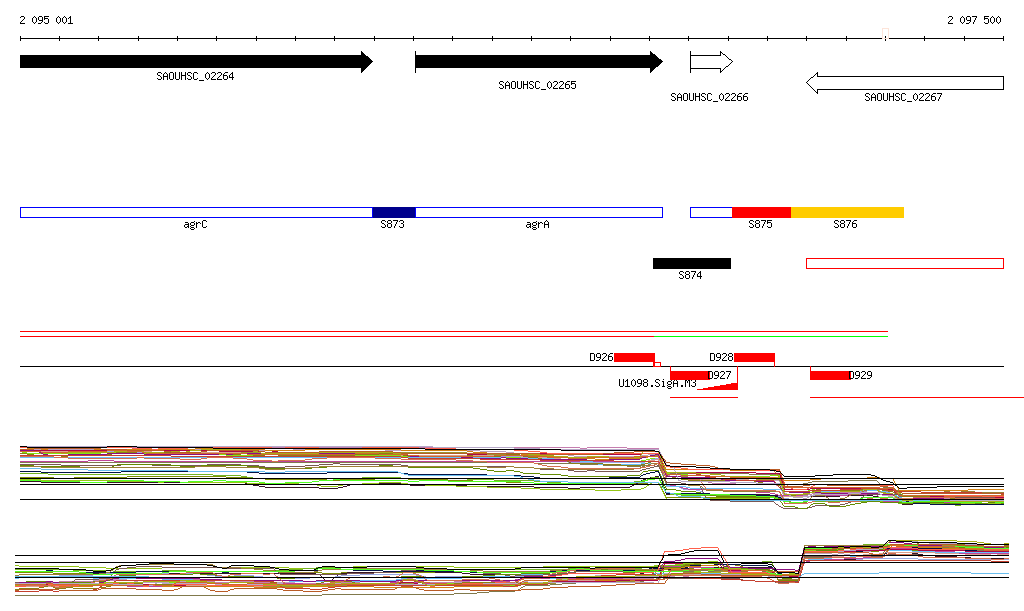Screen dimensions: 1024x611
Task: Click the small white SAOUHSC_02266 arrow
Action: click(x=711, y=63)
